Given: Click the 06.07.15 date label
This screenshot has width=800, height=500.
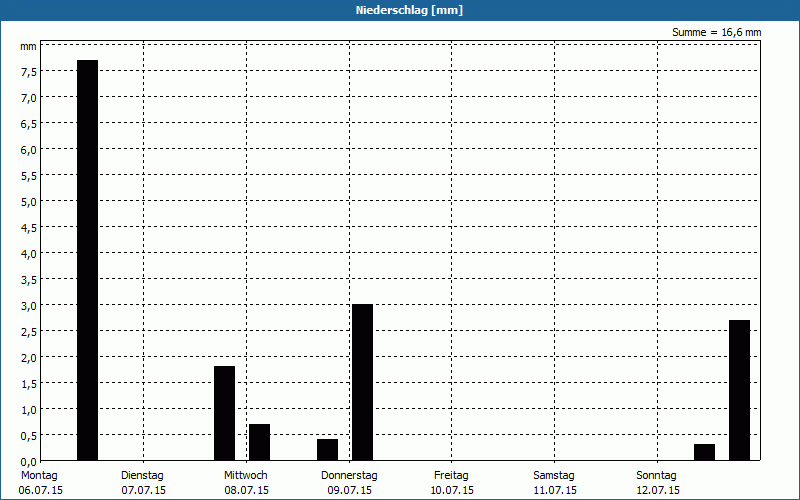Looking at the screenshot, I should pos(41,491).
